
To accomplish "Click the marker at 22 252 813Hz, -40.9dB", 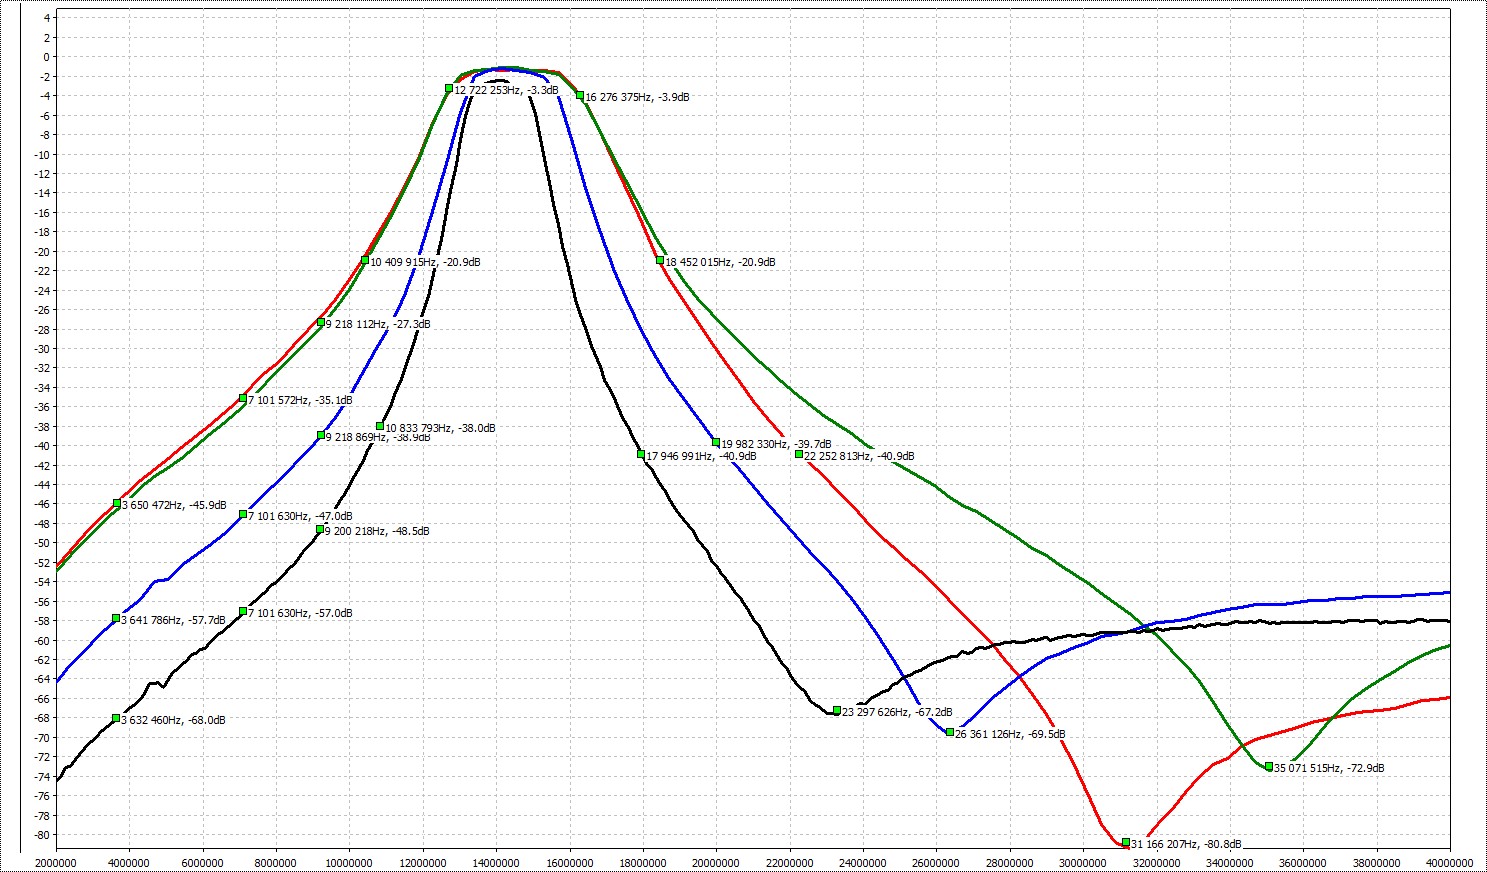I will 799,455.
